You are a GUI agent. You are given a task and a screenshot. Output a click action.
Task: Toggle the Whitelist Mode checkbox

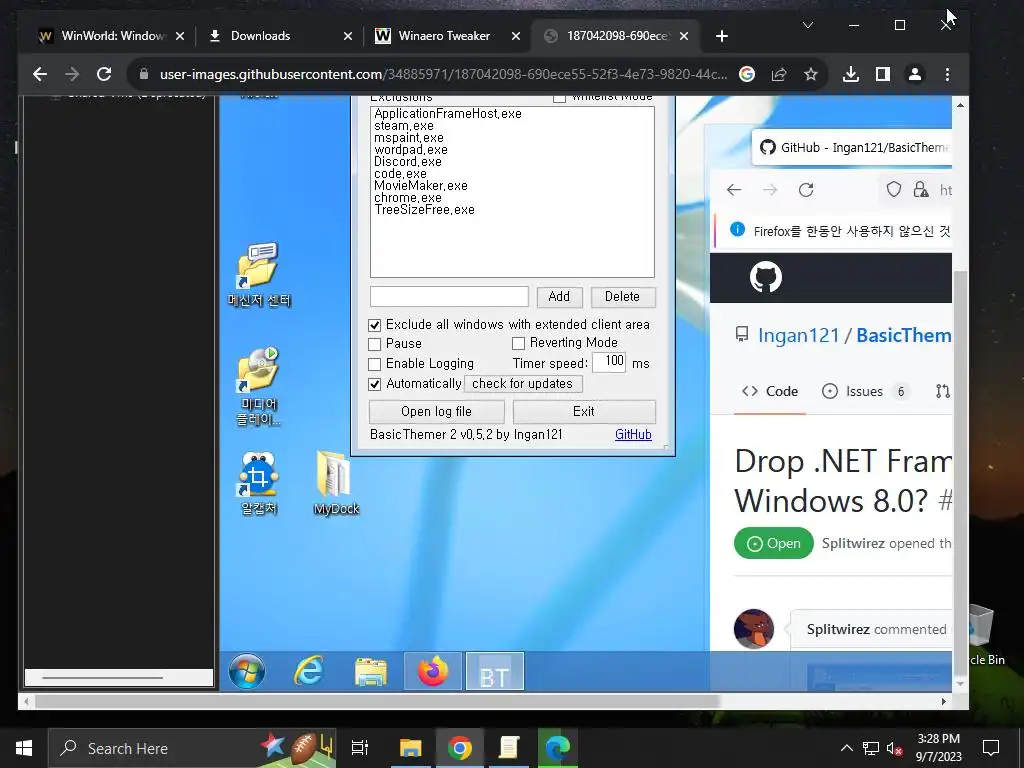(560, 98)
